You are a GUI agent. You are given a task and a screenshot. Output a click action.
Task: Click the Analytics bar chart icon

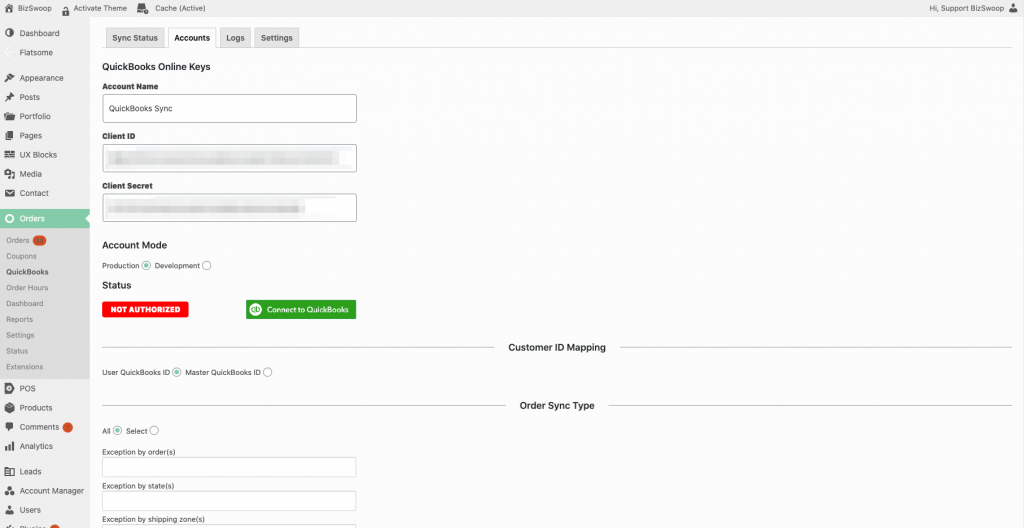(x=9, y=446)
